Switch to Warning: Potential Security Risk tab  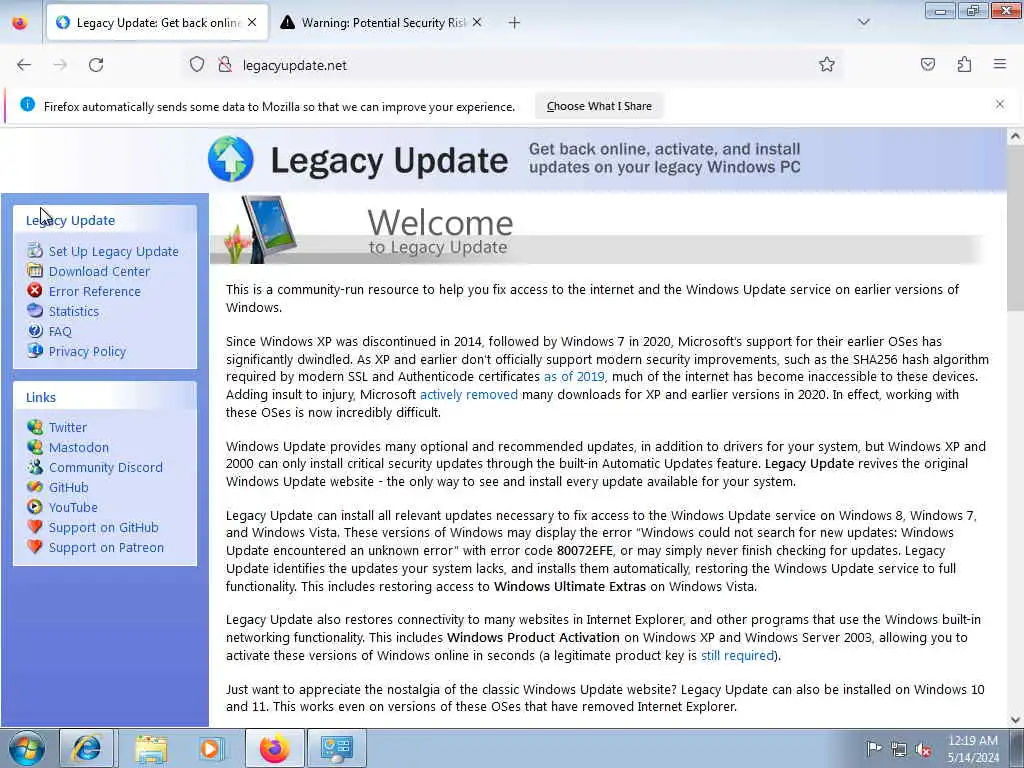pyautogui.click(x=382, y=23)
